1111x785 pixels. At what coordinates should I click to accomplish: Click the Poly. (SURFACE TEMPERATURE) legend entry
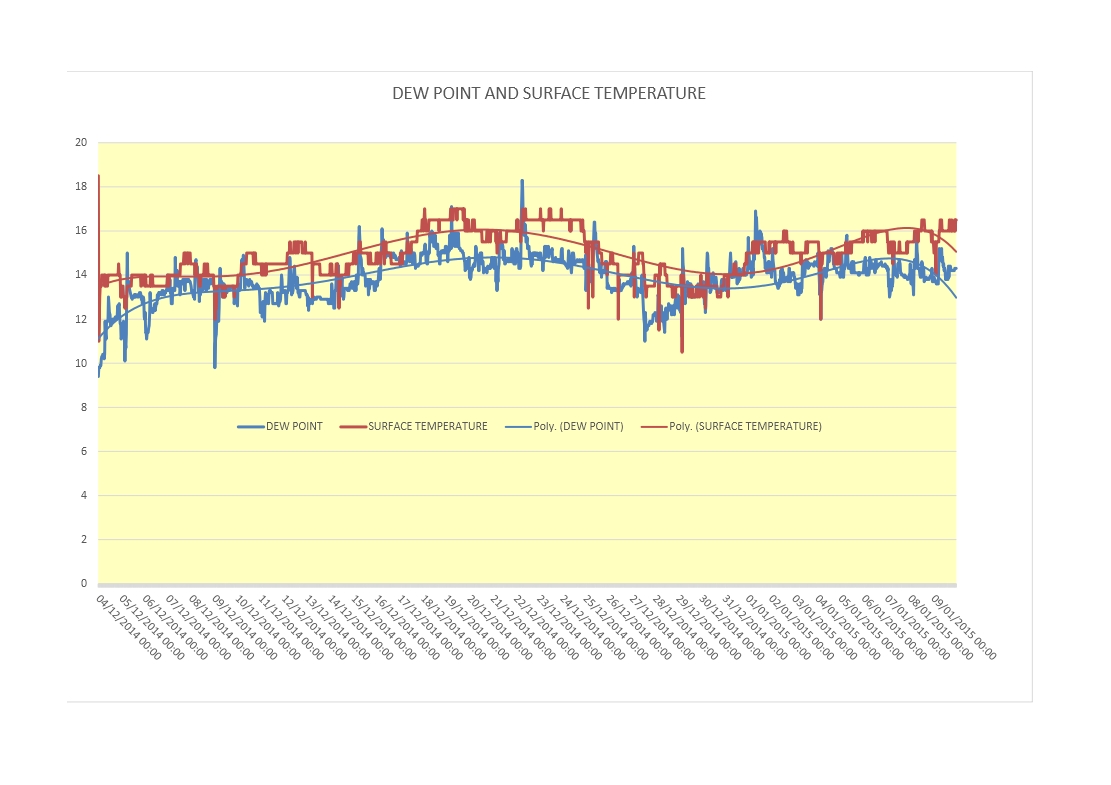(745, 426)
